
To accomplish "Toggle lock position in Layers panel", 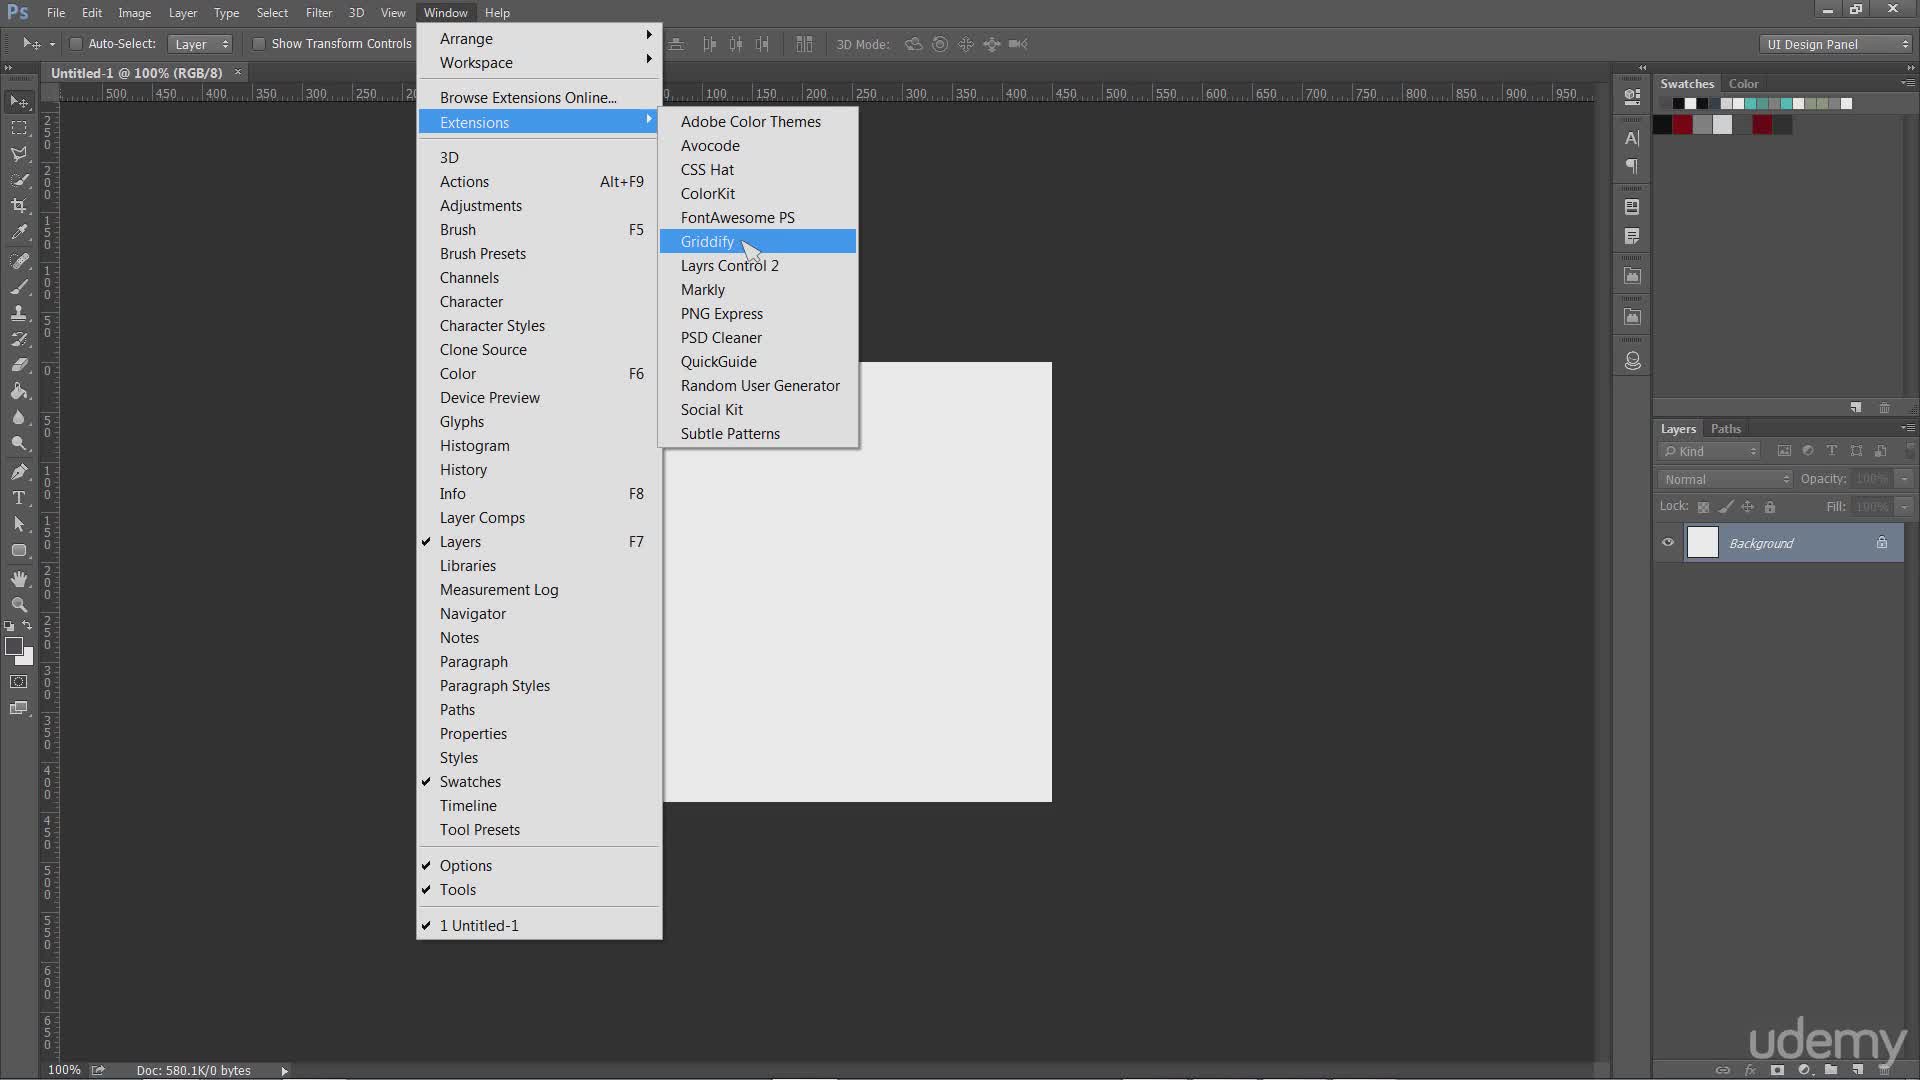I will pyautogui.click(x=1748, y=507).
